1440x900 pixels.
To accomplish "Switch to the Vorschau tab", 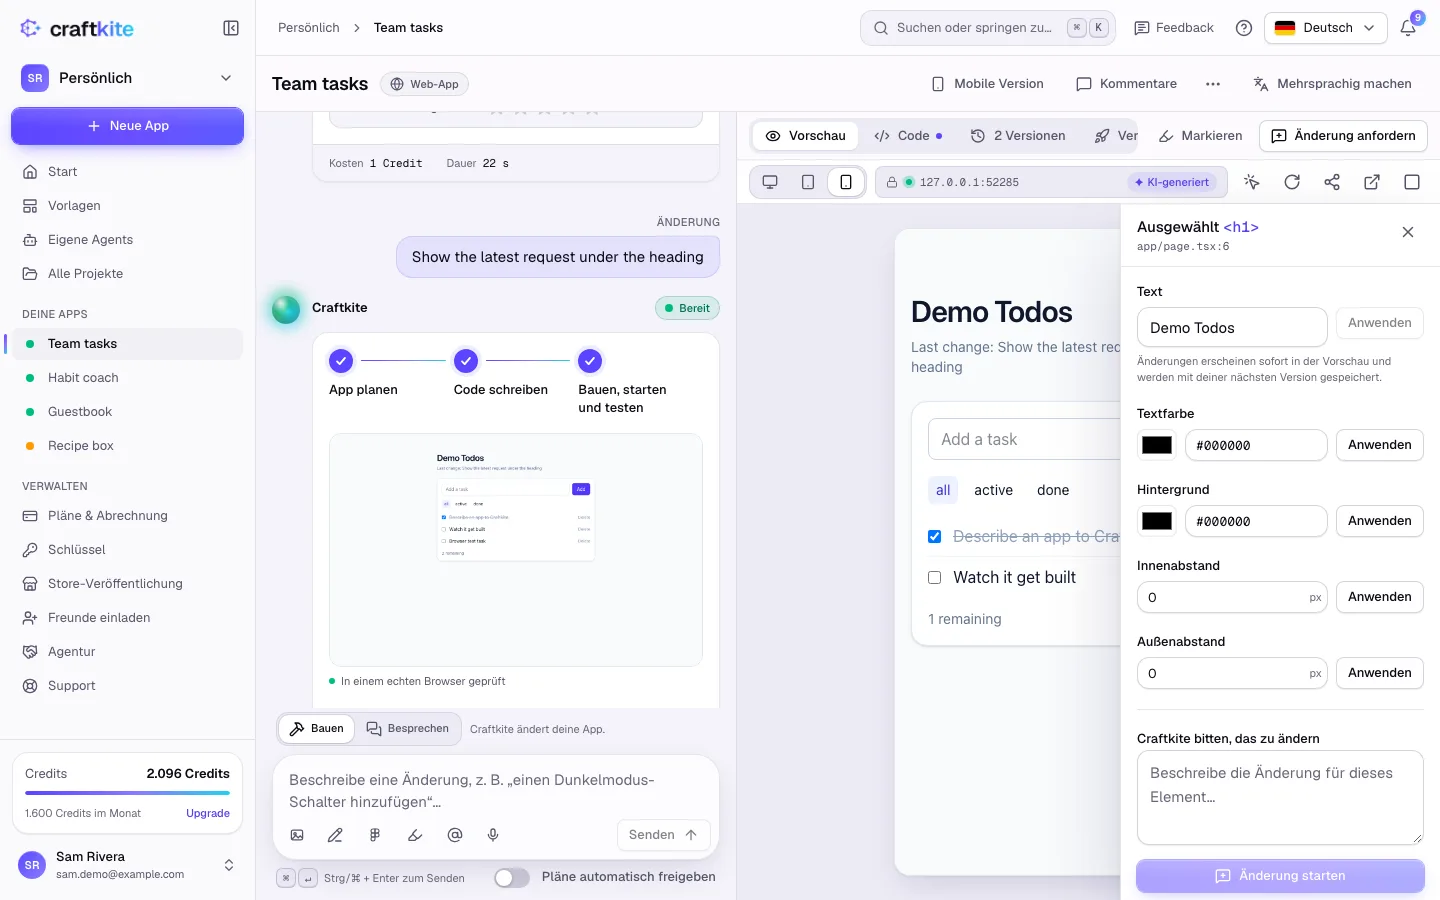I will click(806, 136).
